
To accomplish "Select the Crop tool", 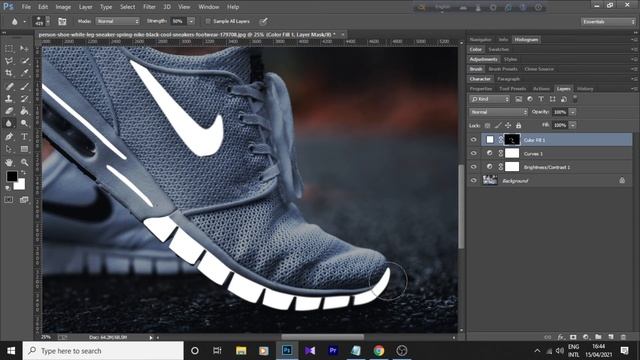I will point(9,73).
